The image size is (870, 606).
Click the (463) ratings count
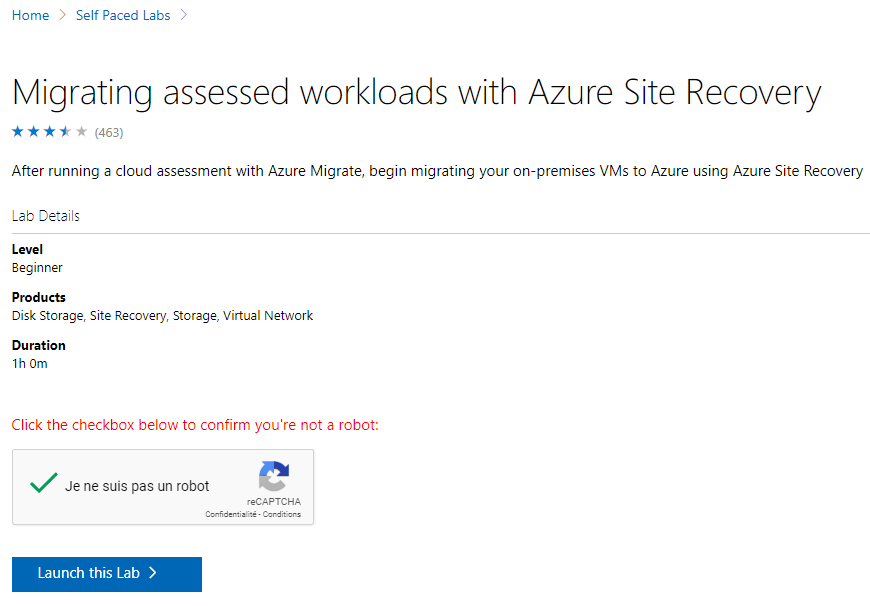[109, 133]
